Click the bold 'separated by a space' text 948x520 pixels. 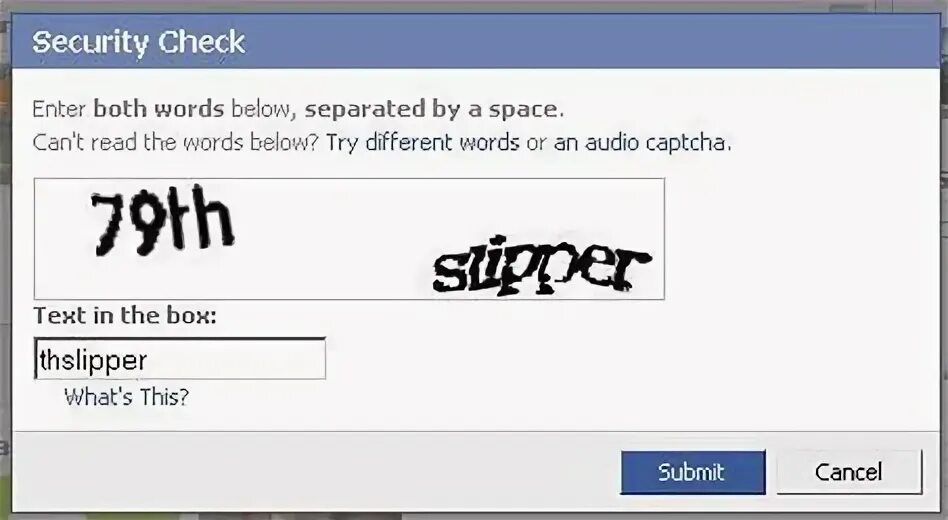432,109
